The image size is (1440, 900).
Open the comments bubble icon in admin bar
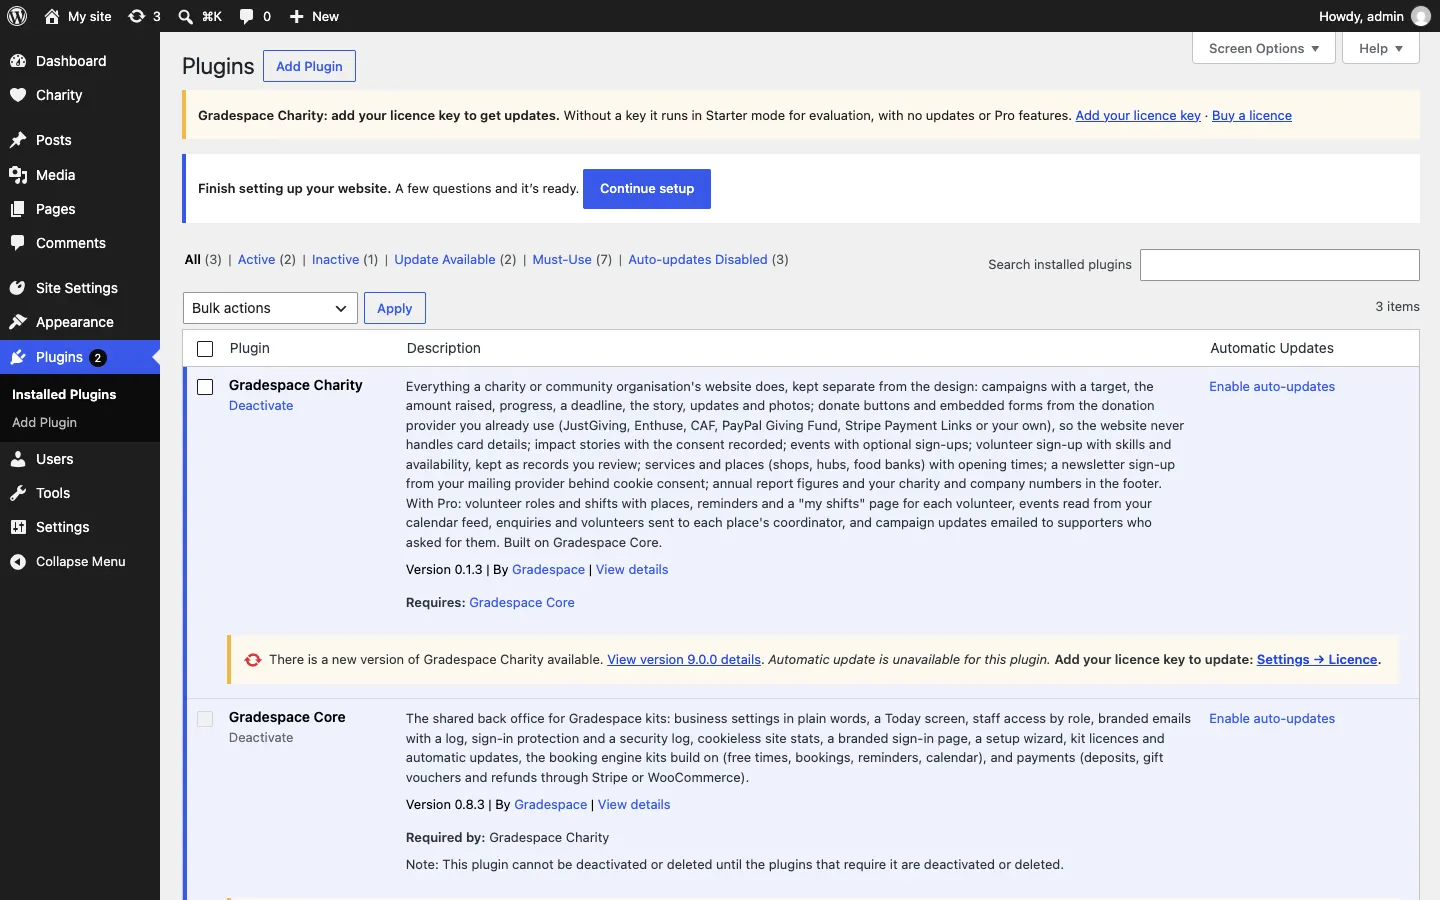click(247, 16)
